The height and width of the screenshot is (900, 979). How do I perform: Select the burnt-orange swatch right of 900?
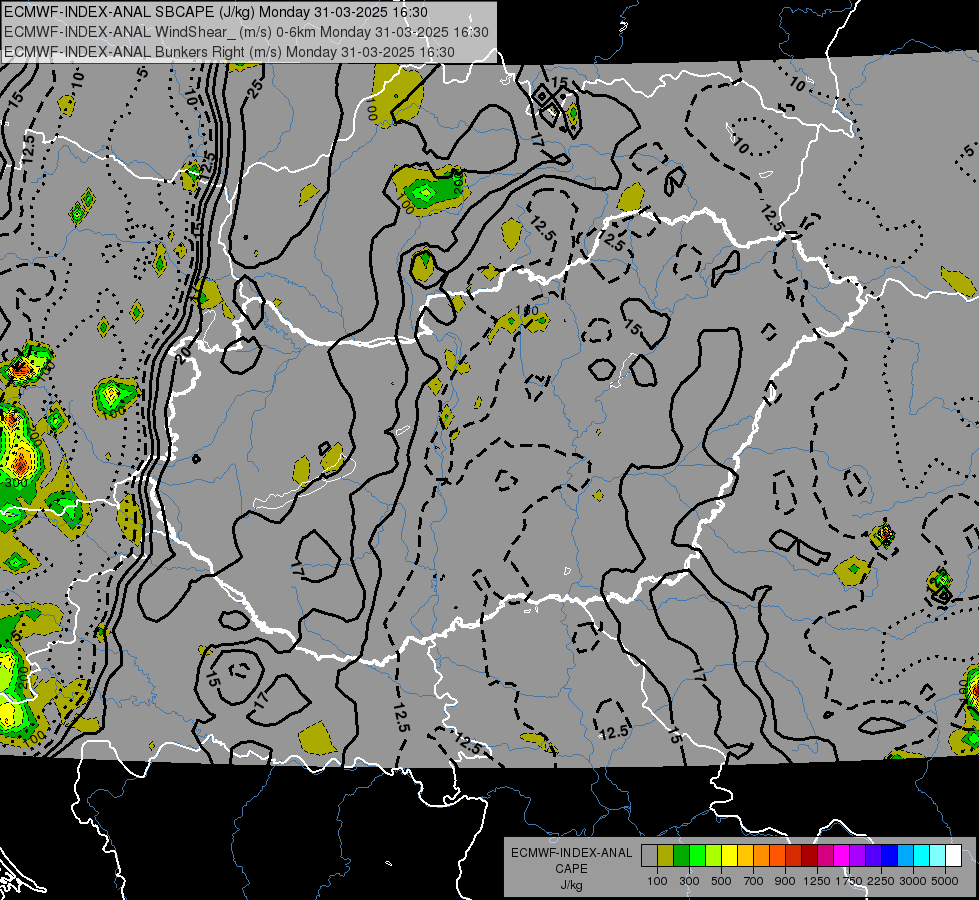[794, 855]
